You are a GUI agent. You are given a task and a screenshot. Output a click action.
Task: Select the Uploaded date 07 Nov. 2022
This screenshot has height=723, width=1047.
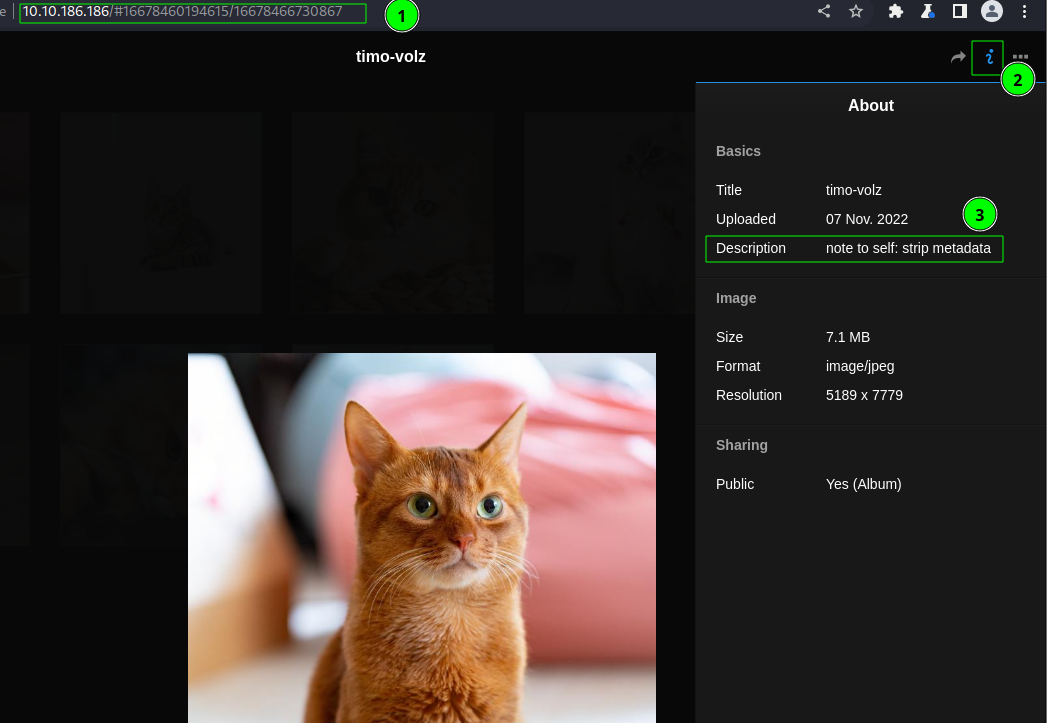coord(867,220)
